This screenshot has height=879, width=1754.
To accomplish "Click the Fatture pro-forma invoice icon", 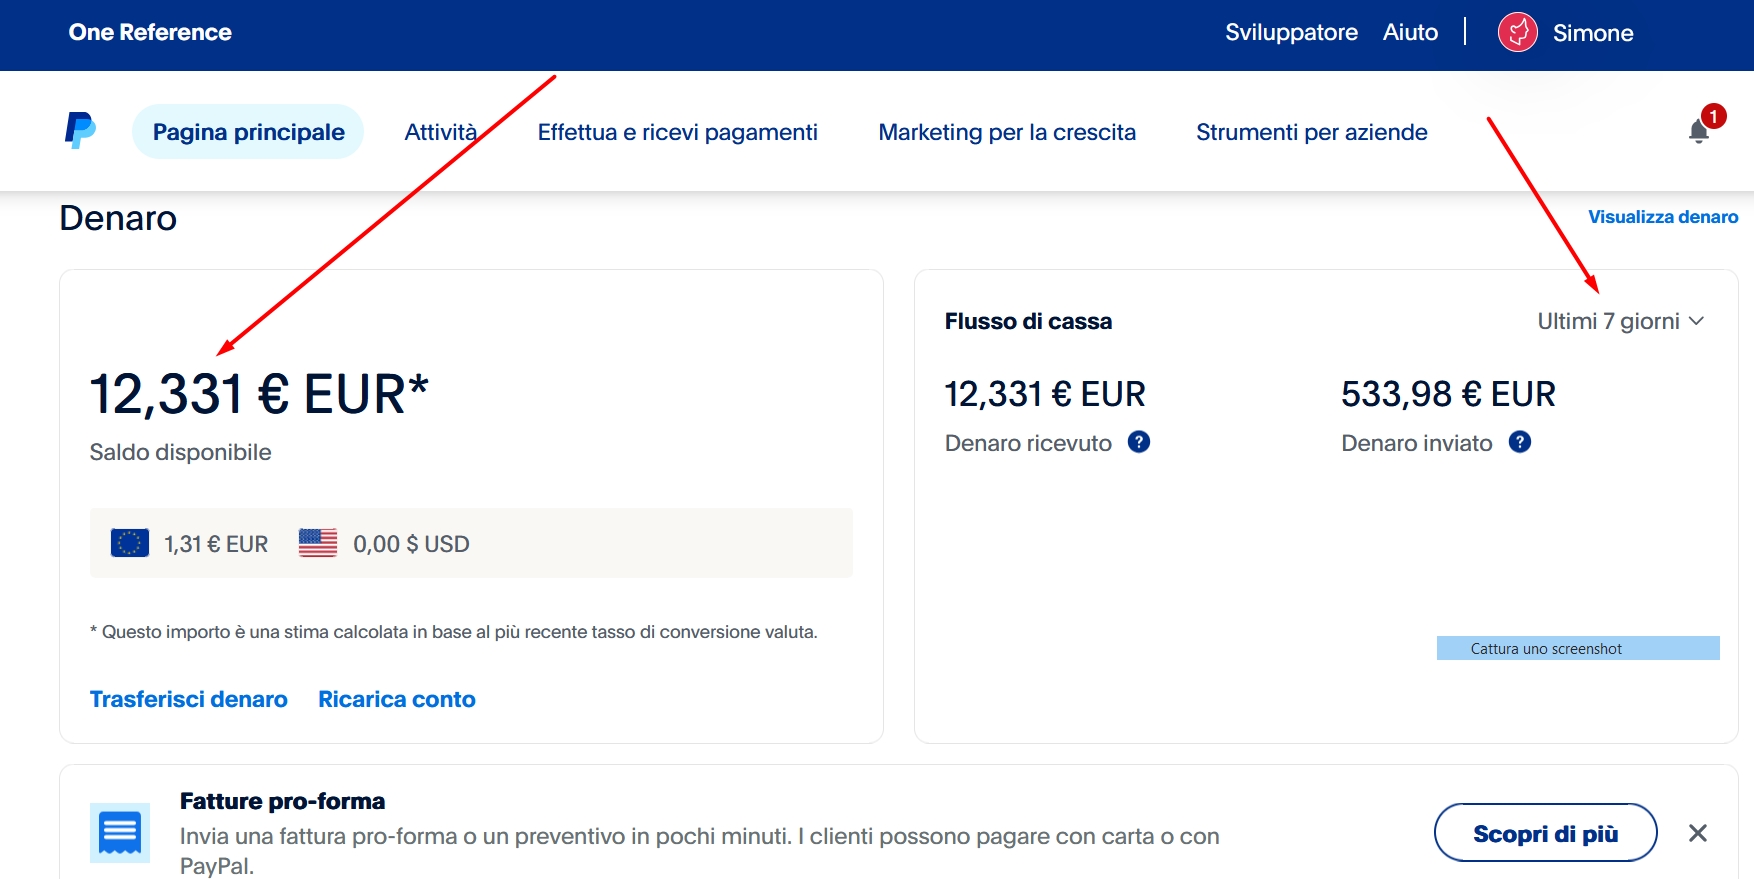I will coord(120,832).
